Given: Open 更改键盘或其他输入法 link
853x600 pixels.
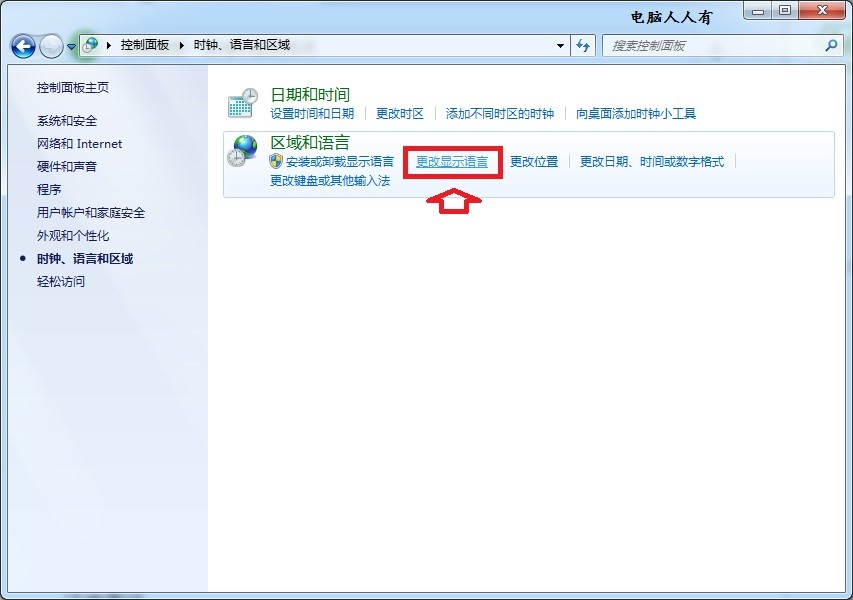Looking at the screenshot, I should pos(330,181).
